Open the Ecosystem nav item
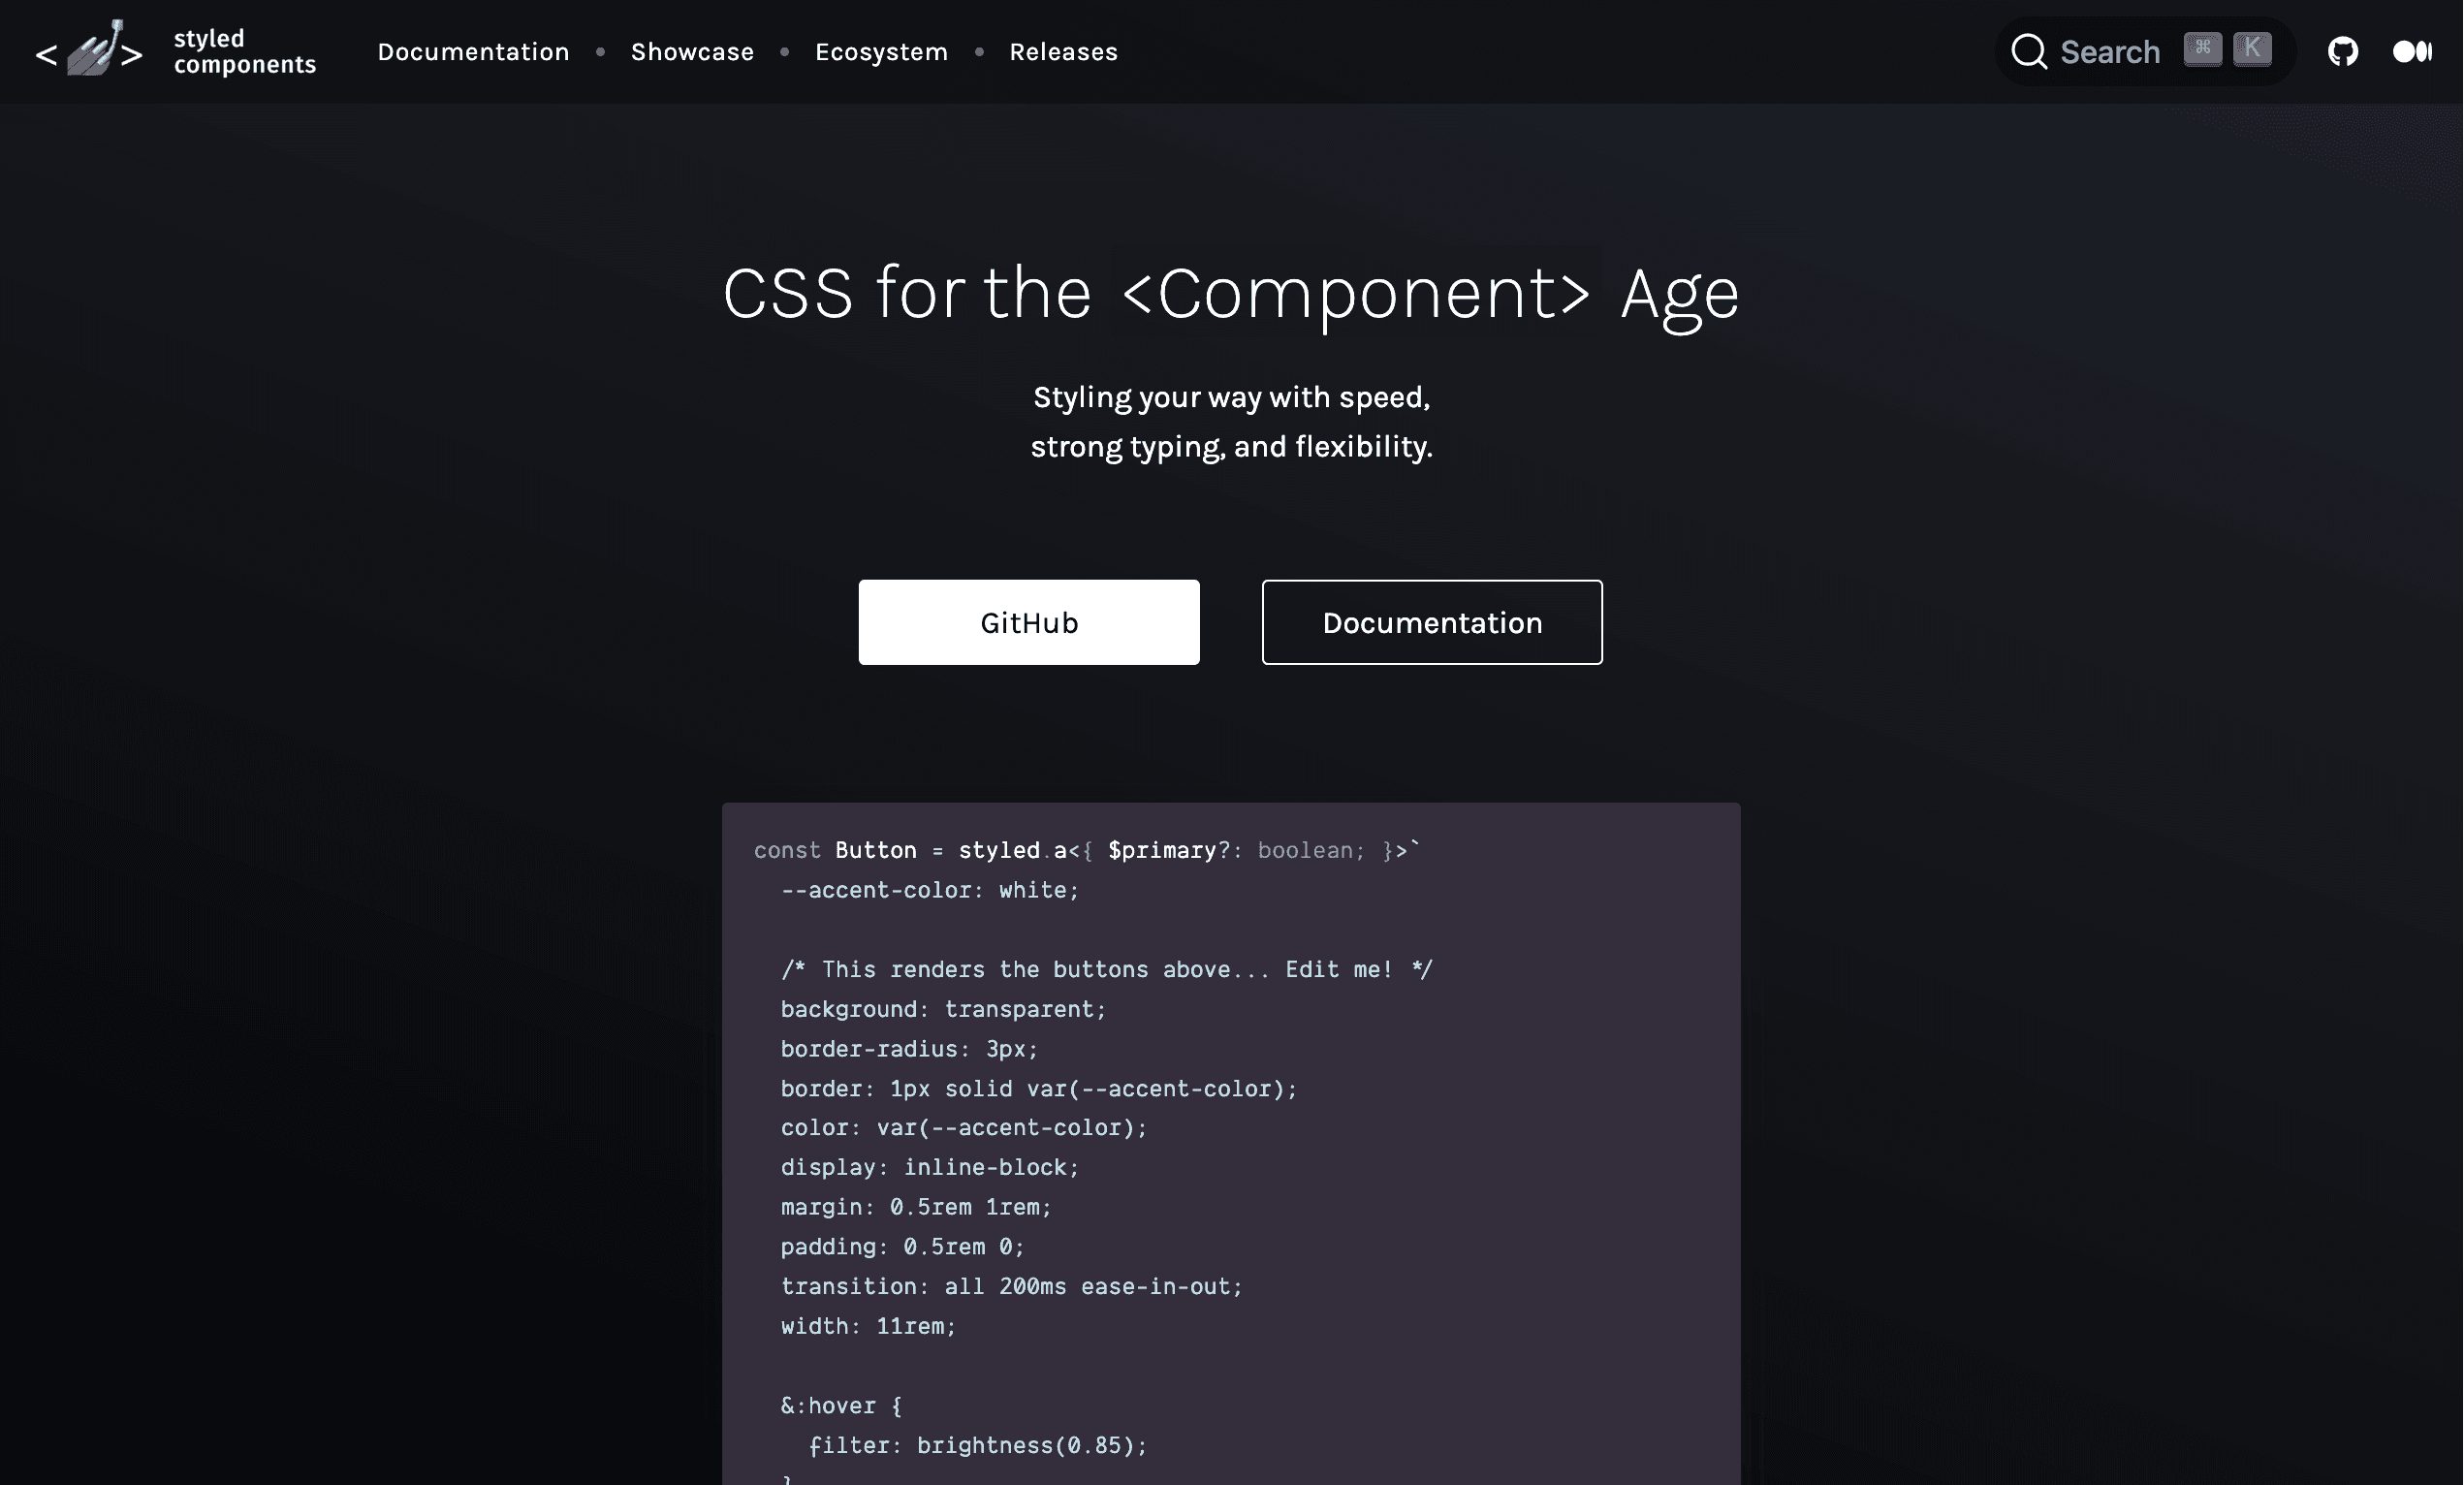 tap(881, 51)
